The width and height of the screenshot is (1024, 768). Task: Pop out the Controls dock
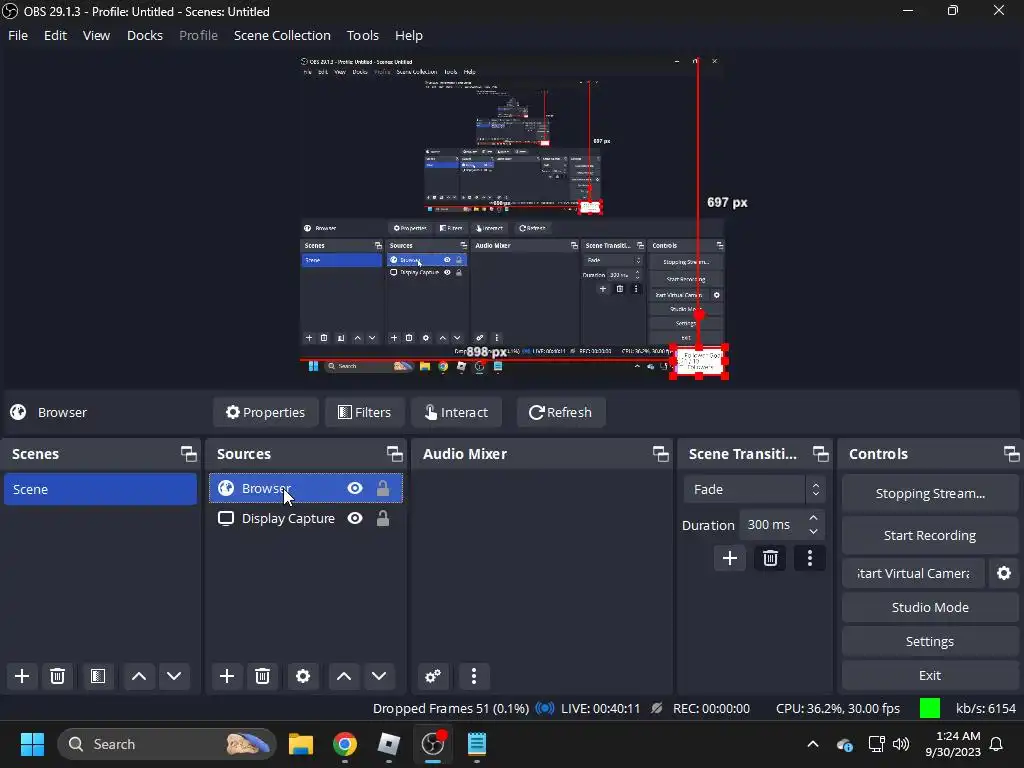(x=1012, y=454)
